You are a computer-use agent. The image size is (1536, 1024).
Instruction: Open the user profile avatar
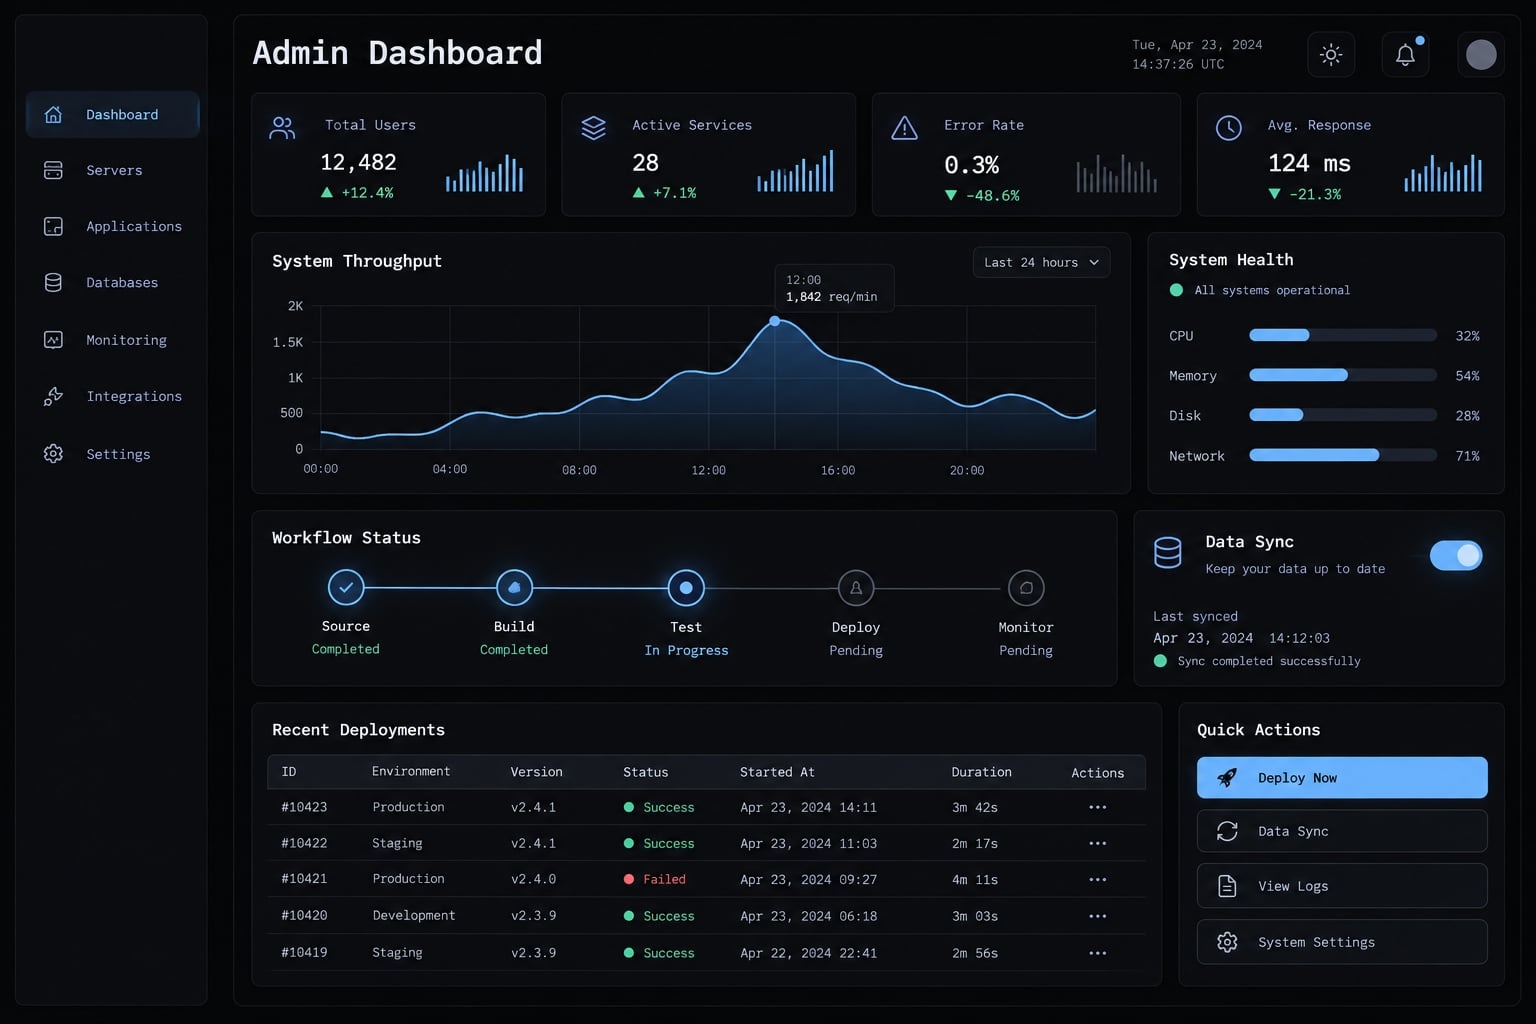(1481, 54)
